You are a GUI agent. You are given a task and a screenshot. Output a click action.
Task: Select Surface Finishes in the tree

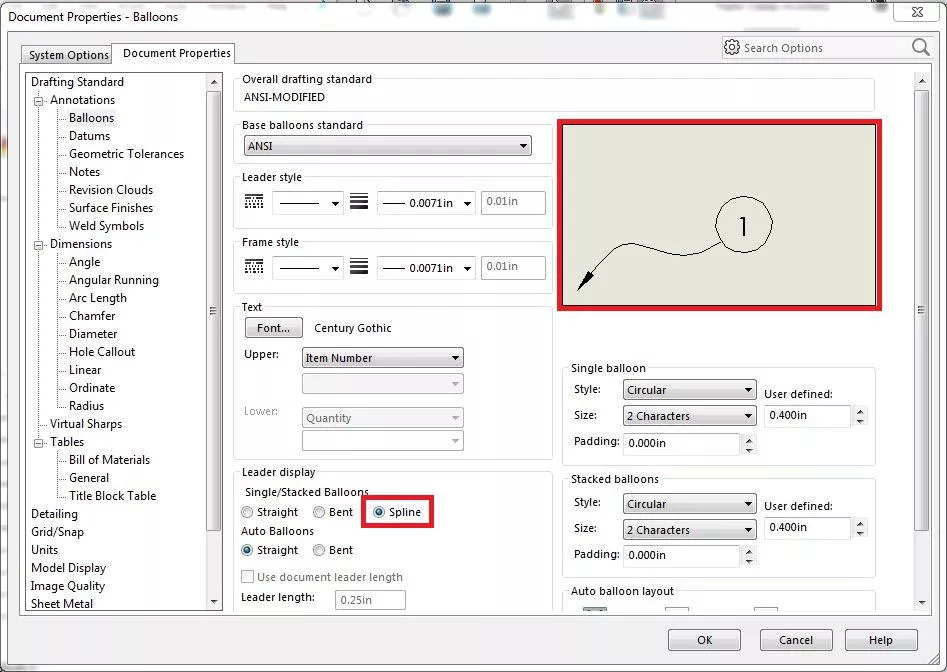pyautogui.click(x=111, y=208)
